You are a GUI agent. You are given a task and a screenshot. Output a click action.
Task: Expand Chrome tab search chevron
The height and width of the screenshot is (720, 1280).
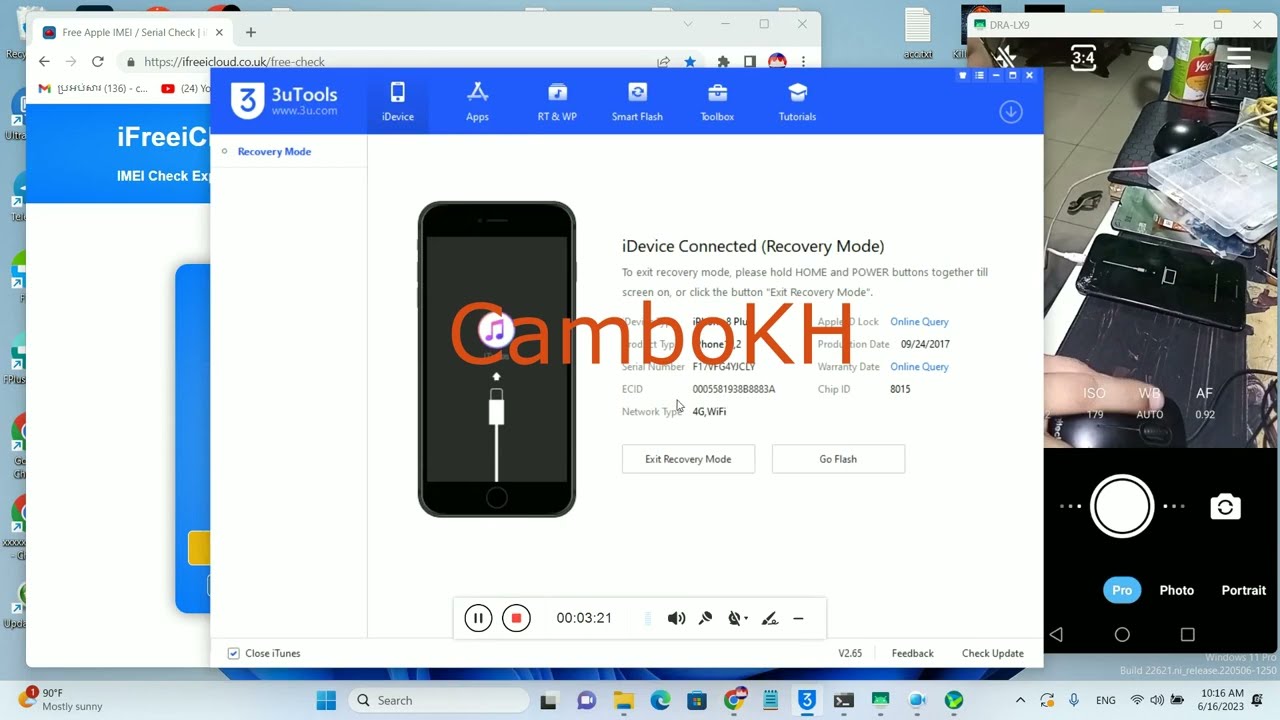pyautogui.click(x=687, y=24)
